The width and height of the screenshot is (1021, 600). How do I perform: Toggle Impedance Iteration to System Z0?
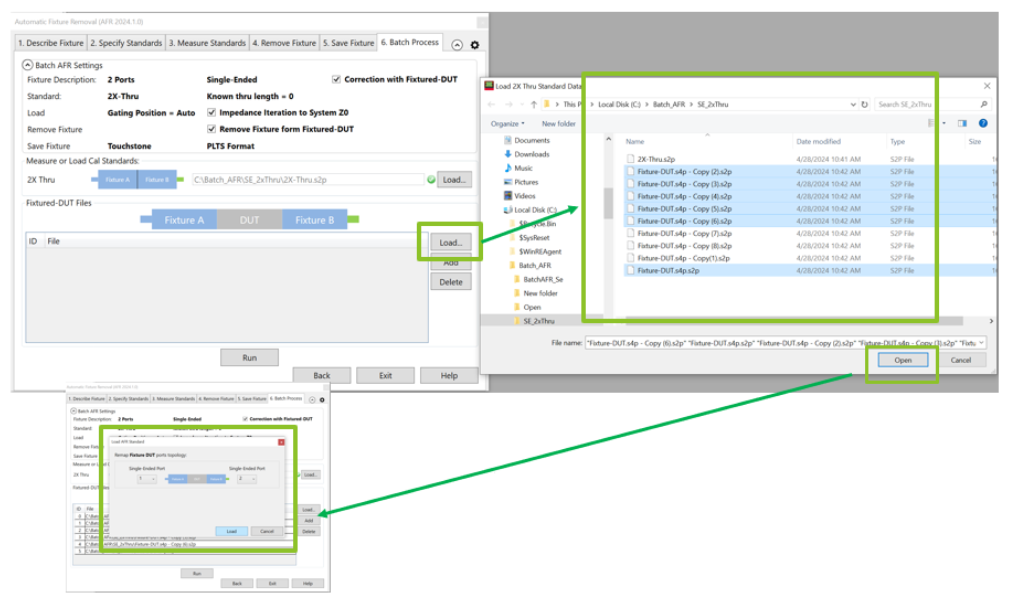pos(211,113)
